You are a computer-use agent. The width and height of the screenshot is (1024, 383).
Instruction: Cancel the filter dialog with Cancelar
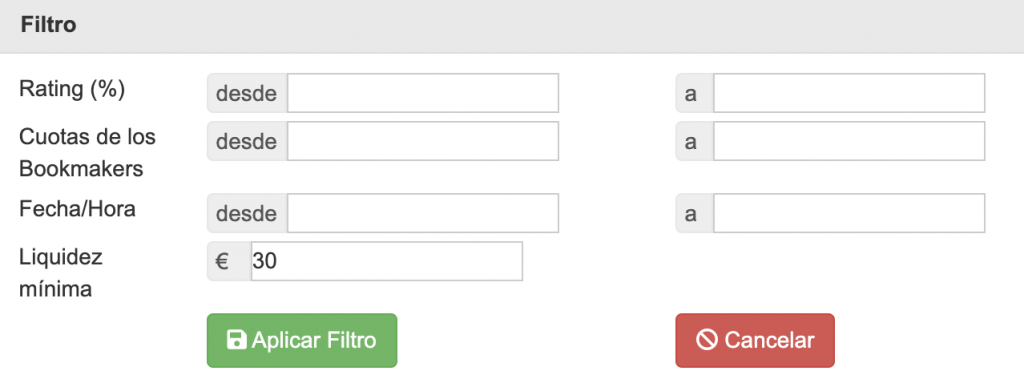pyautogui.click(x=755, y=340)
